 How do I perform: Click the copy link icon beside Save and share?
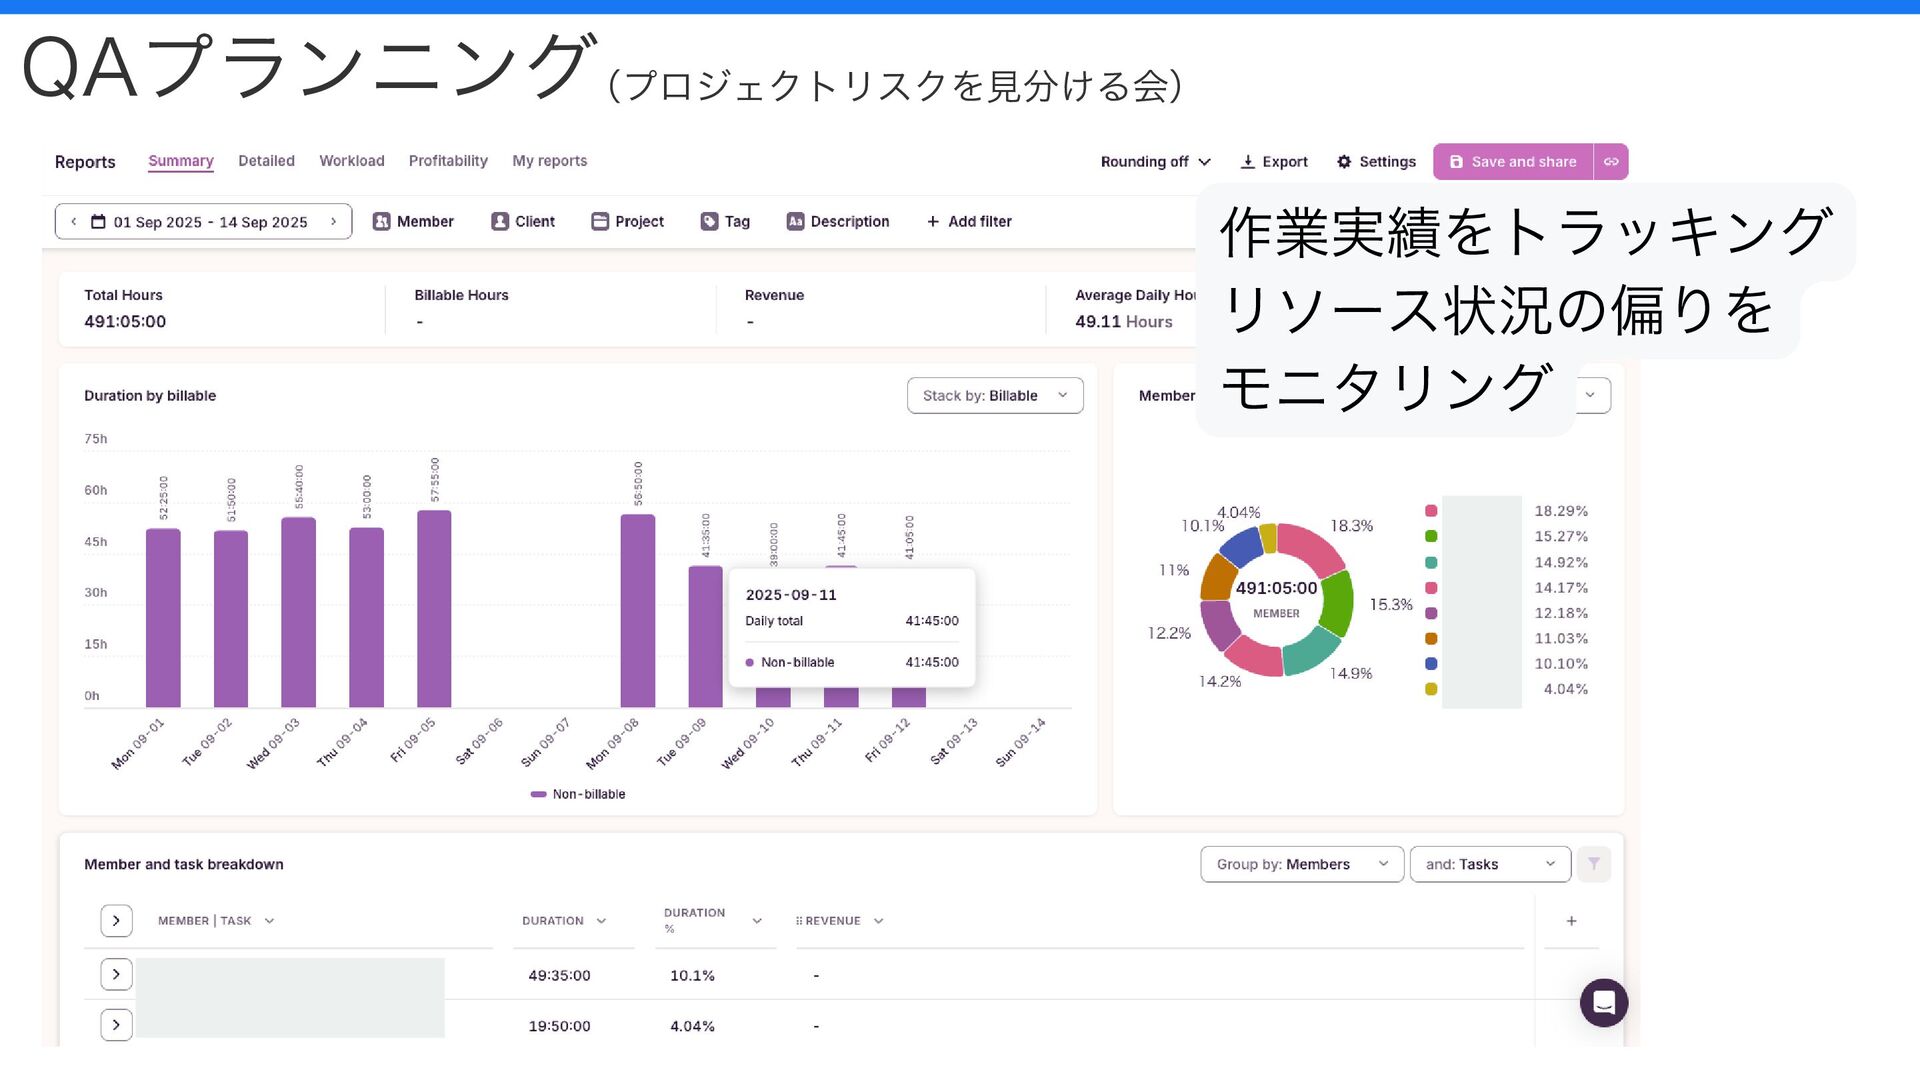1611,162
